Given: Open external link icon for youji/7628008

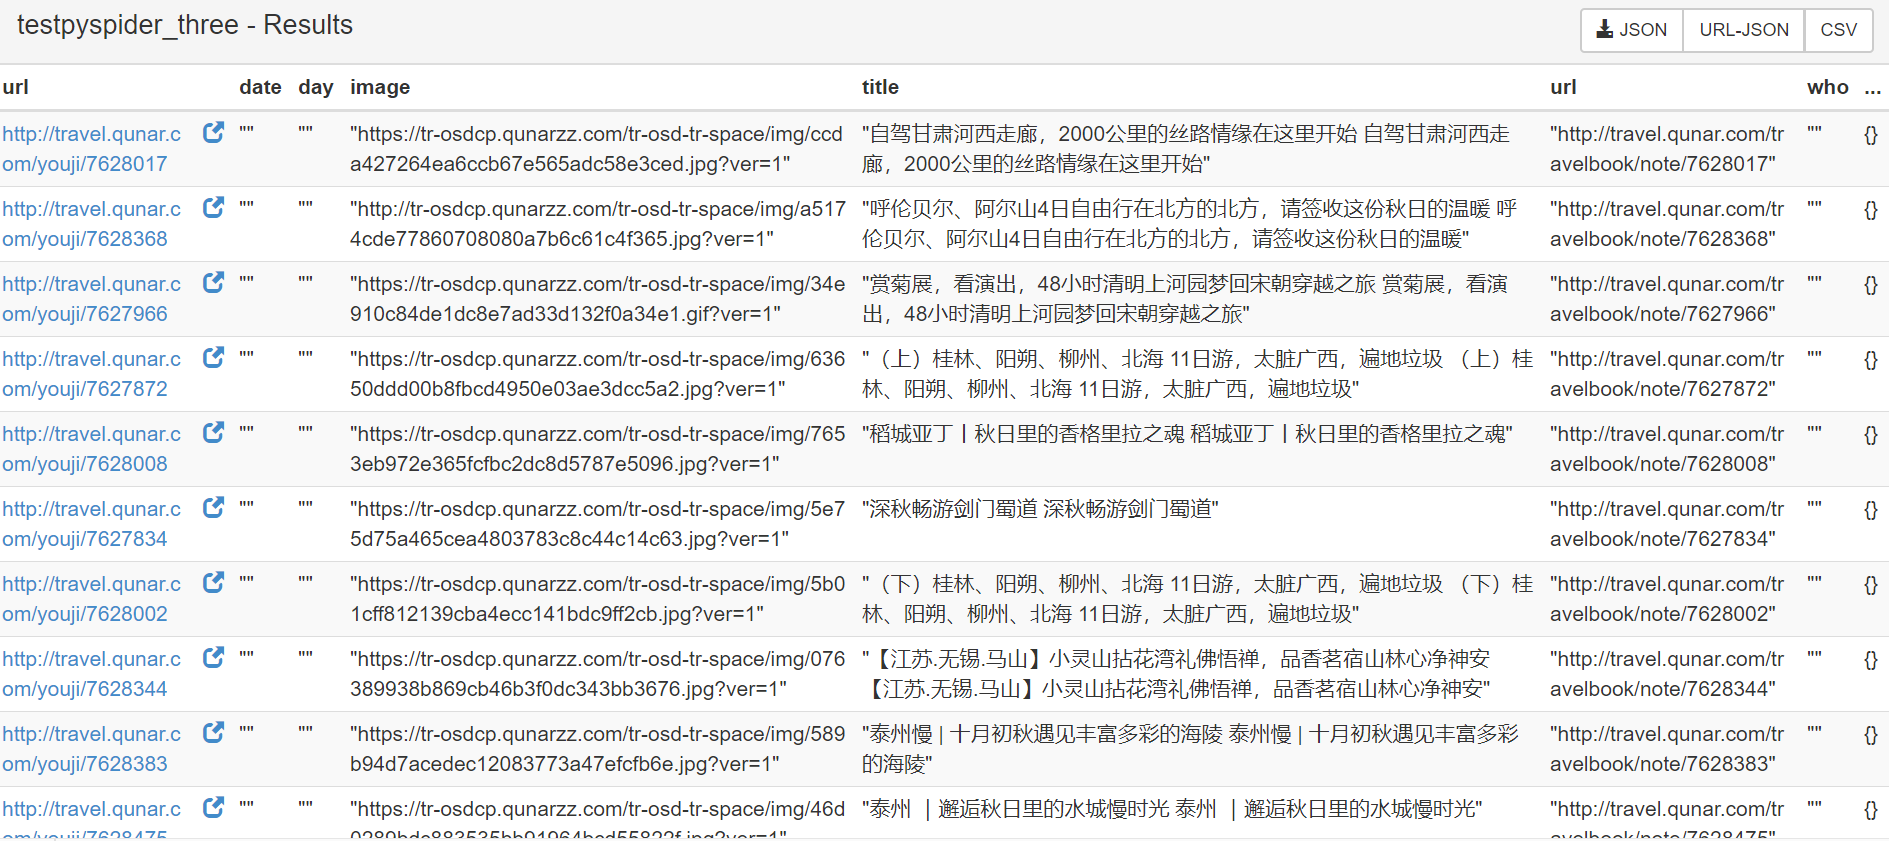Looking at the screenshot, I should pyautogui.click(x=213, y=433).
